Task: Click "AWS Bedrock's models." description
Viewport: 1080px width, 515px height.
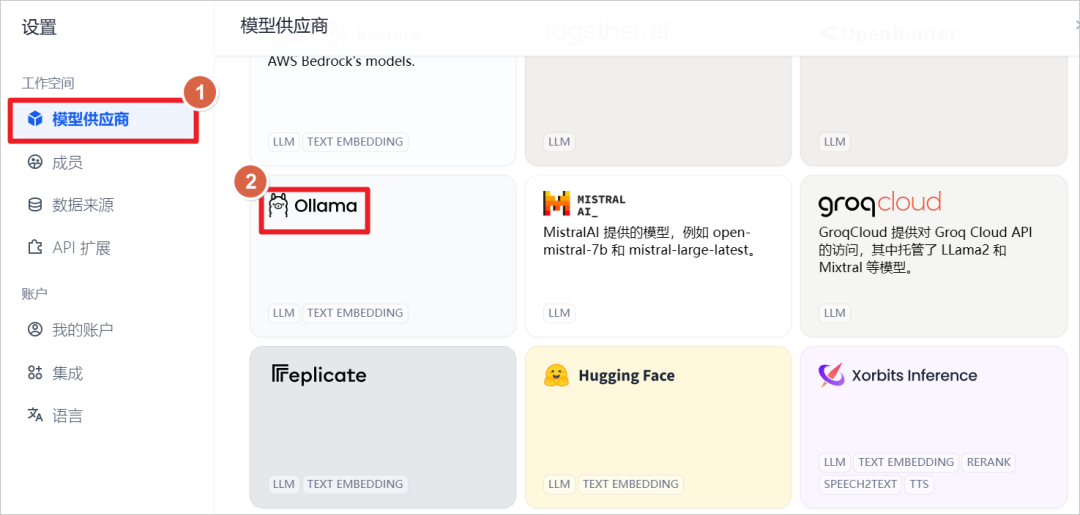Action: (341, 61)
